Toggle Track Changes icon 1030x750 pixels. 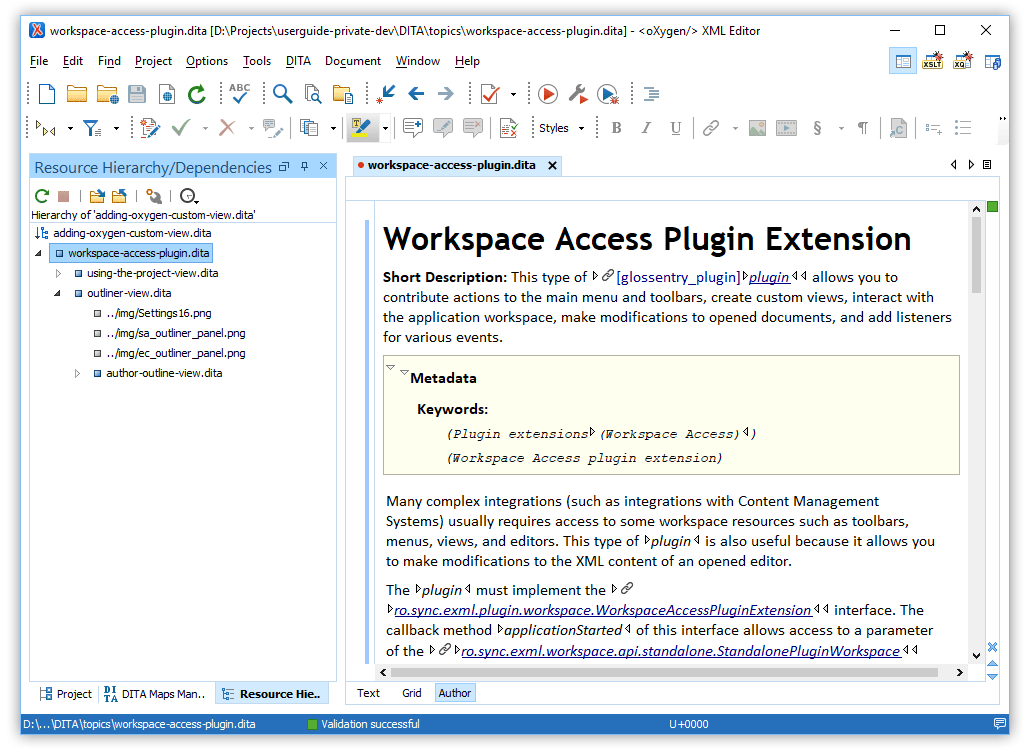click(150, 127)
